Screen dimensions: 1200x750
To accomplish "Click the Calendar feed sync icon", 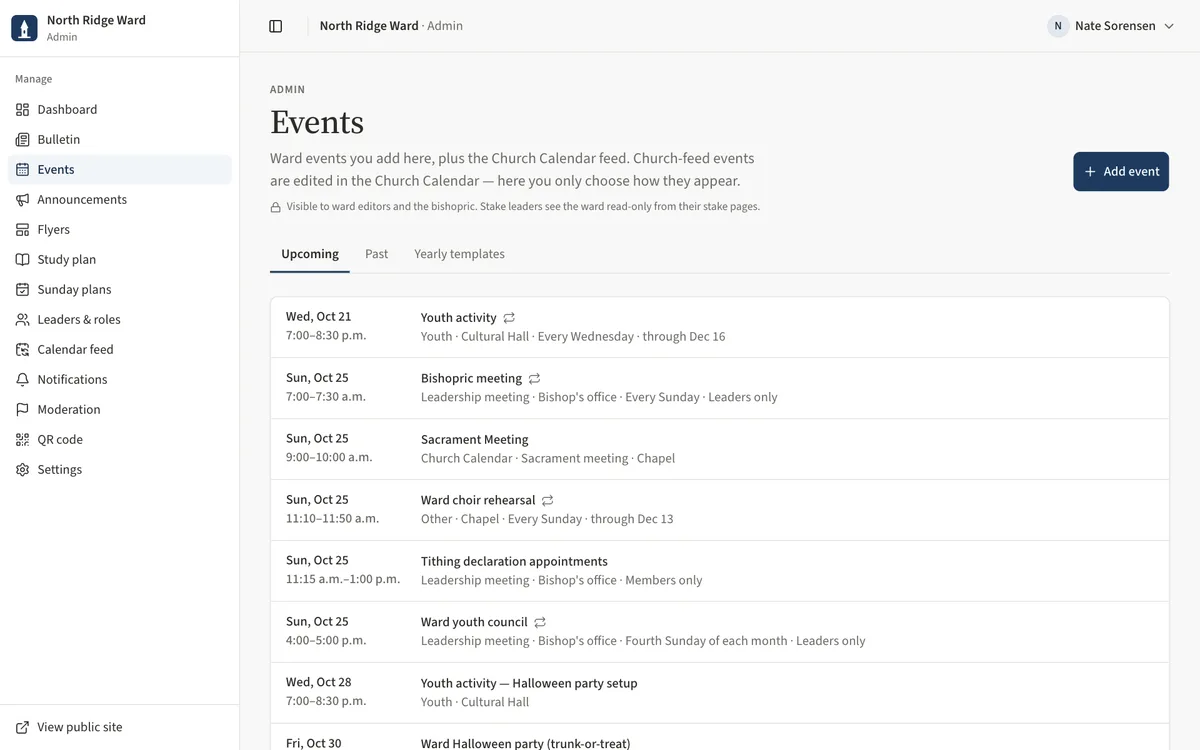I will [x=22, y=350].
